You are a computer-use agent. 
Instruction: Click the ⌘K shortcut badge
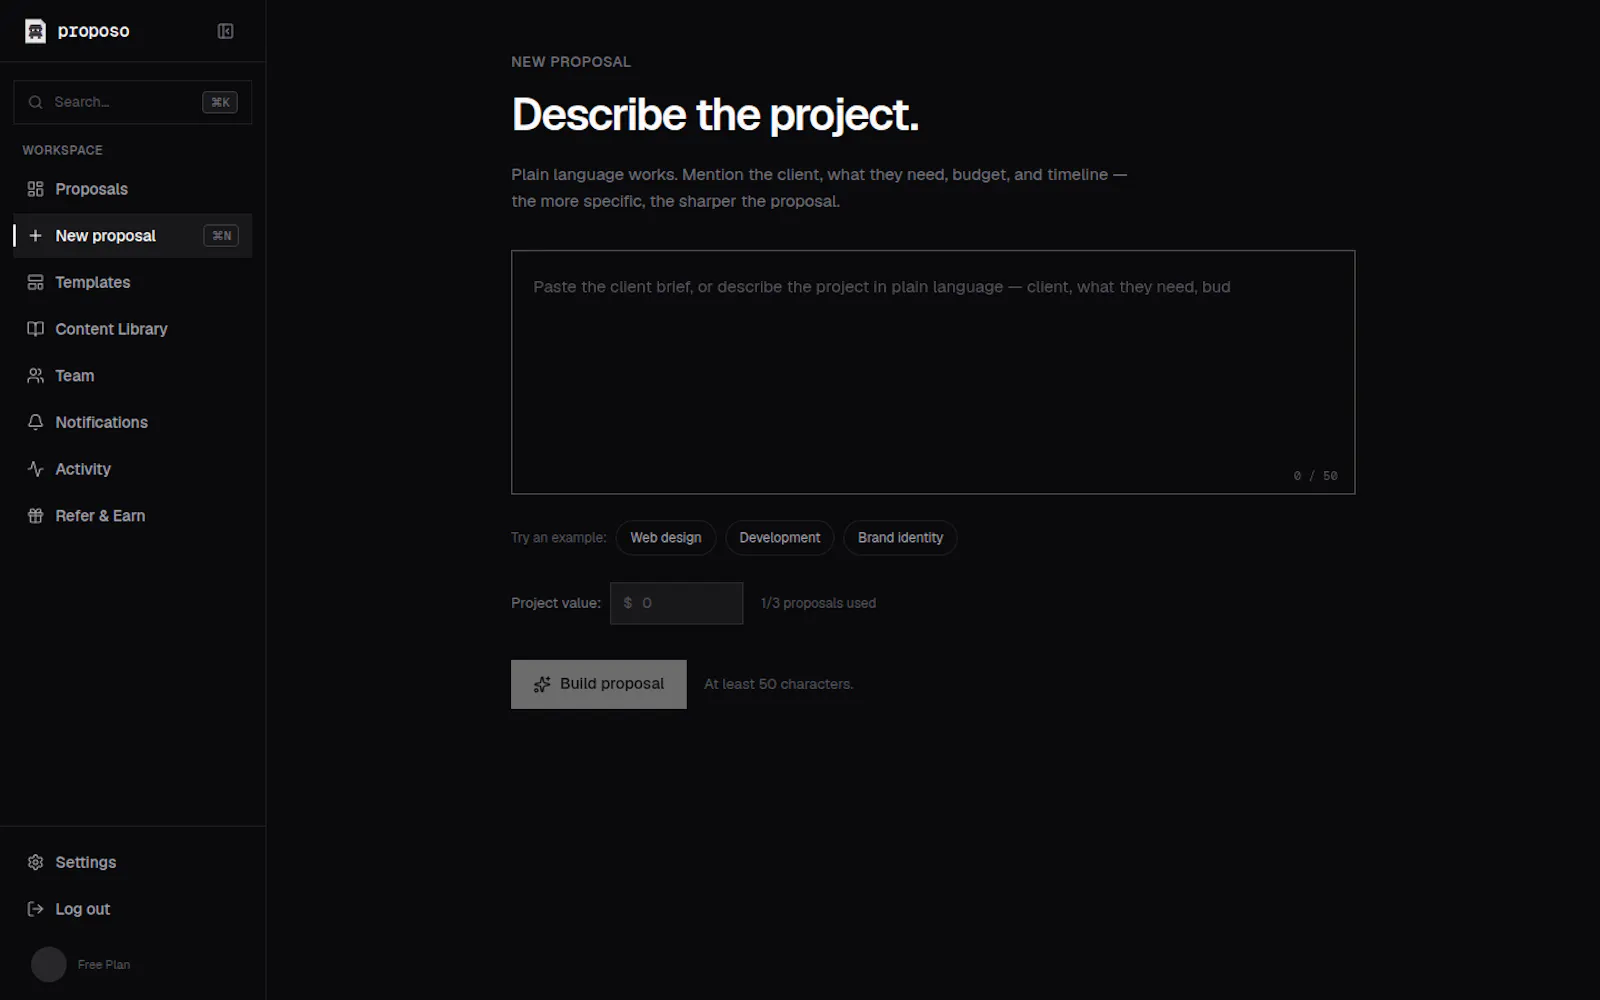(x=220, y=102)
